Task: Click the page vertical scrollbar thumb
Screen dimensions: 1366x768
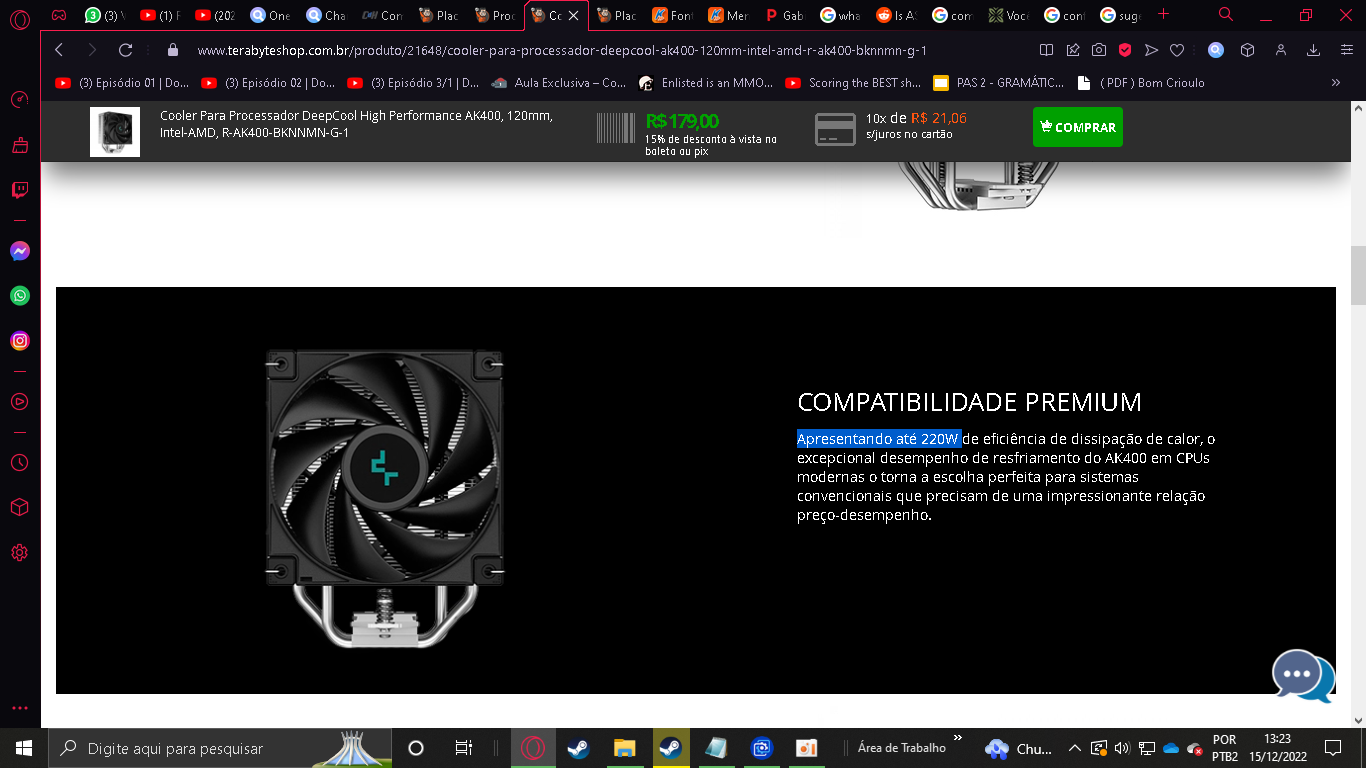Action: (1358, 275)
